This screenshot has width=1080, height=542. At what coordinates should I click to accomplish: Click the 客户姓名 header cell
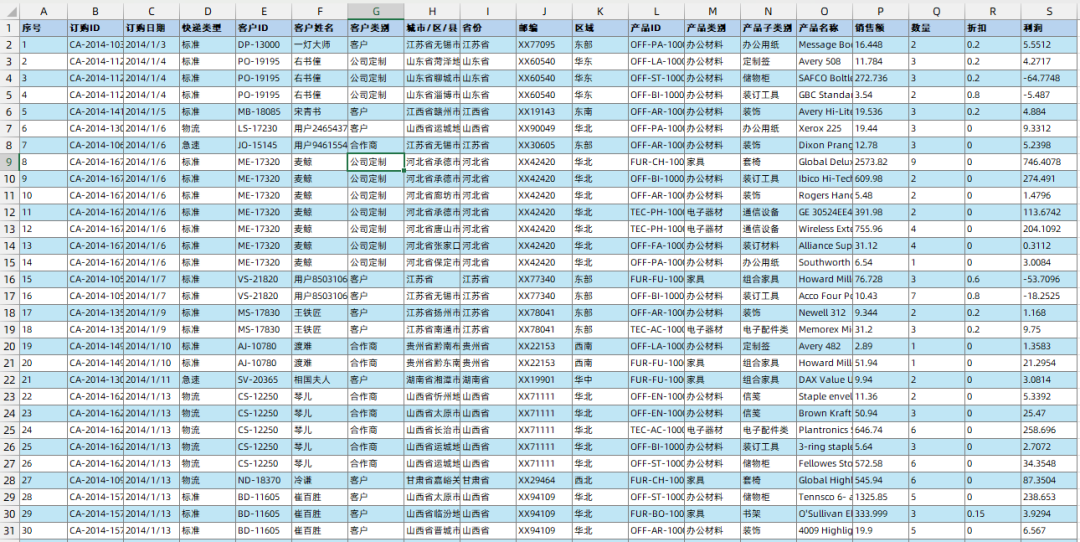pyautogui.click(x=320, y=28)
